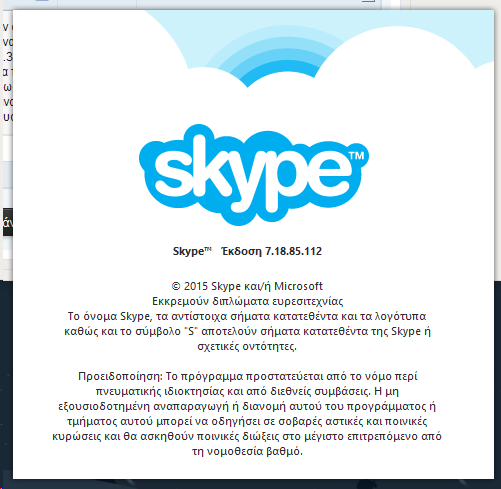Screen dimensions: 501x489
Task: Click the TM mark inside the Skype logo
Action: click(356, 156)
